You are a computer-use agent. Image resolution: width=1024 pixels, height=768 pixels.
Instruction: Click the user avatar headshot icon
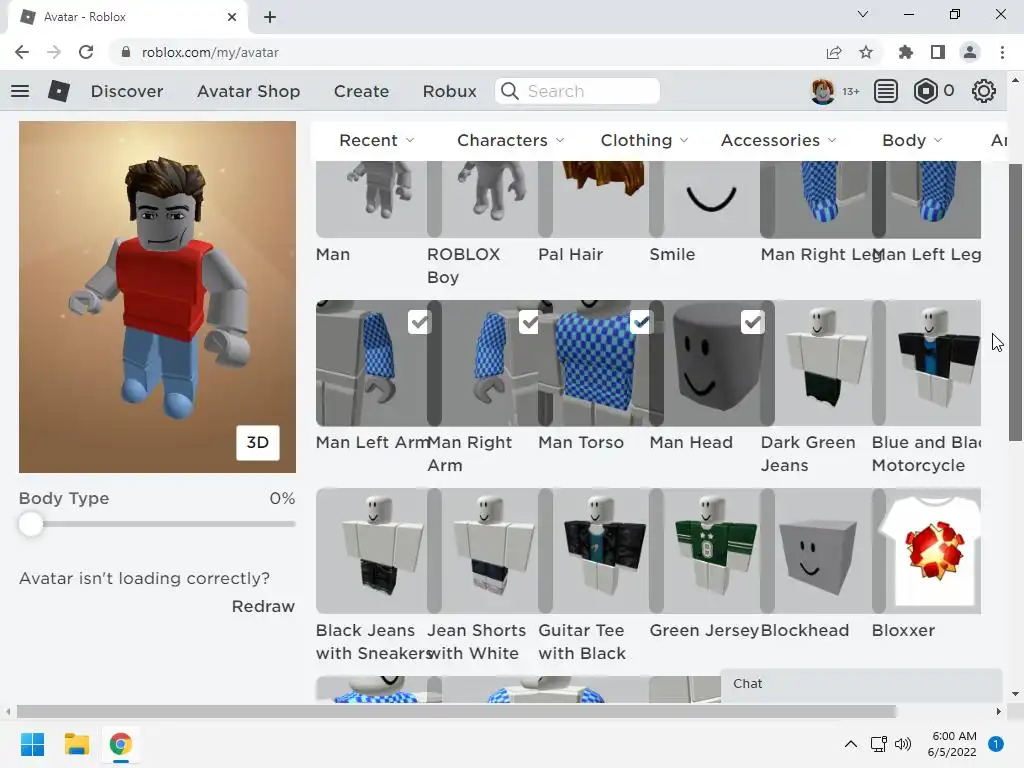click(823, 91)
